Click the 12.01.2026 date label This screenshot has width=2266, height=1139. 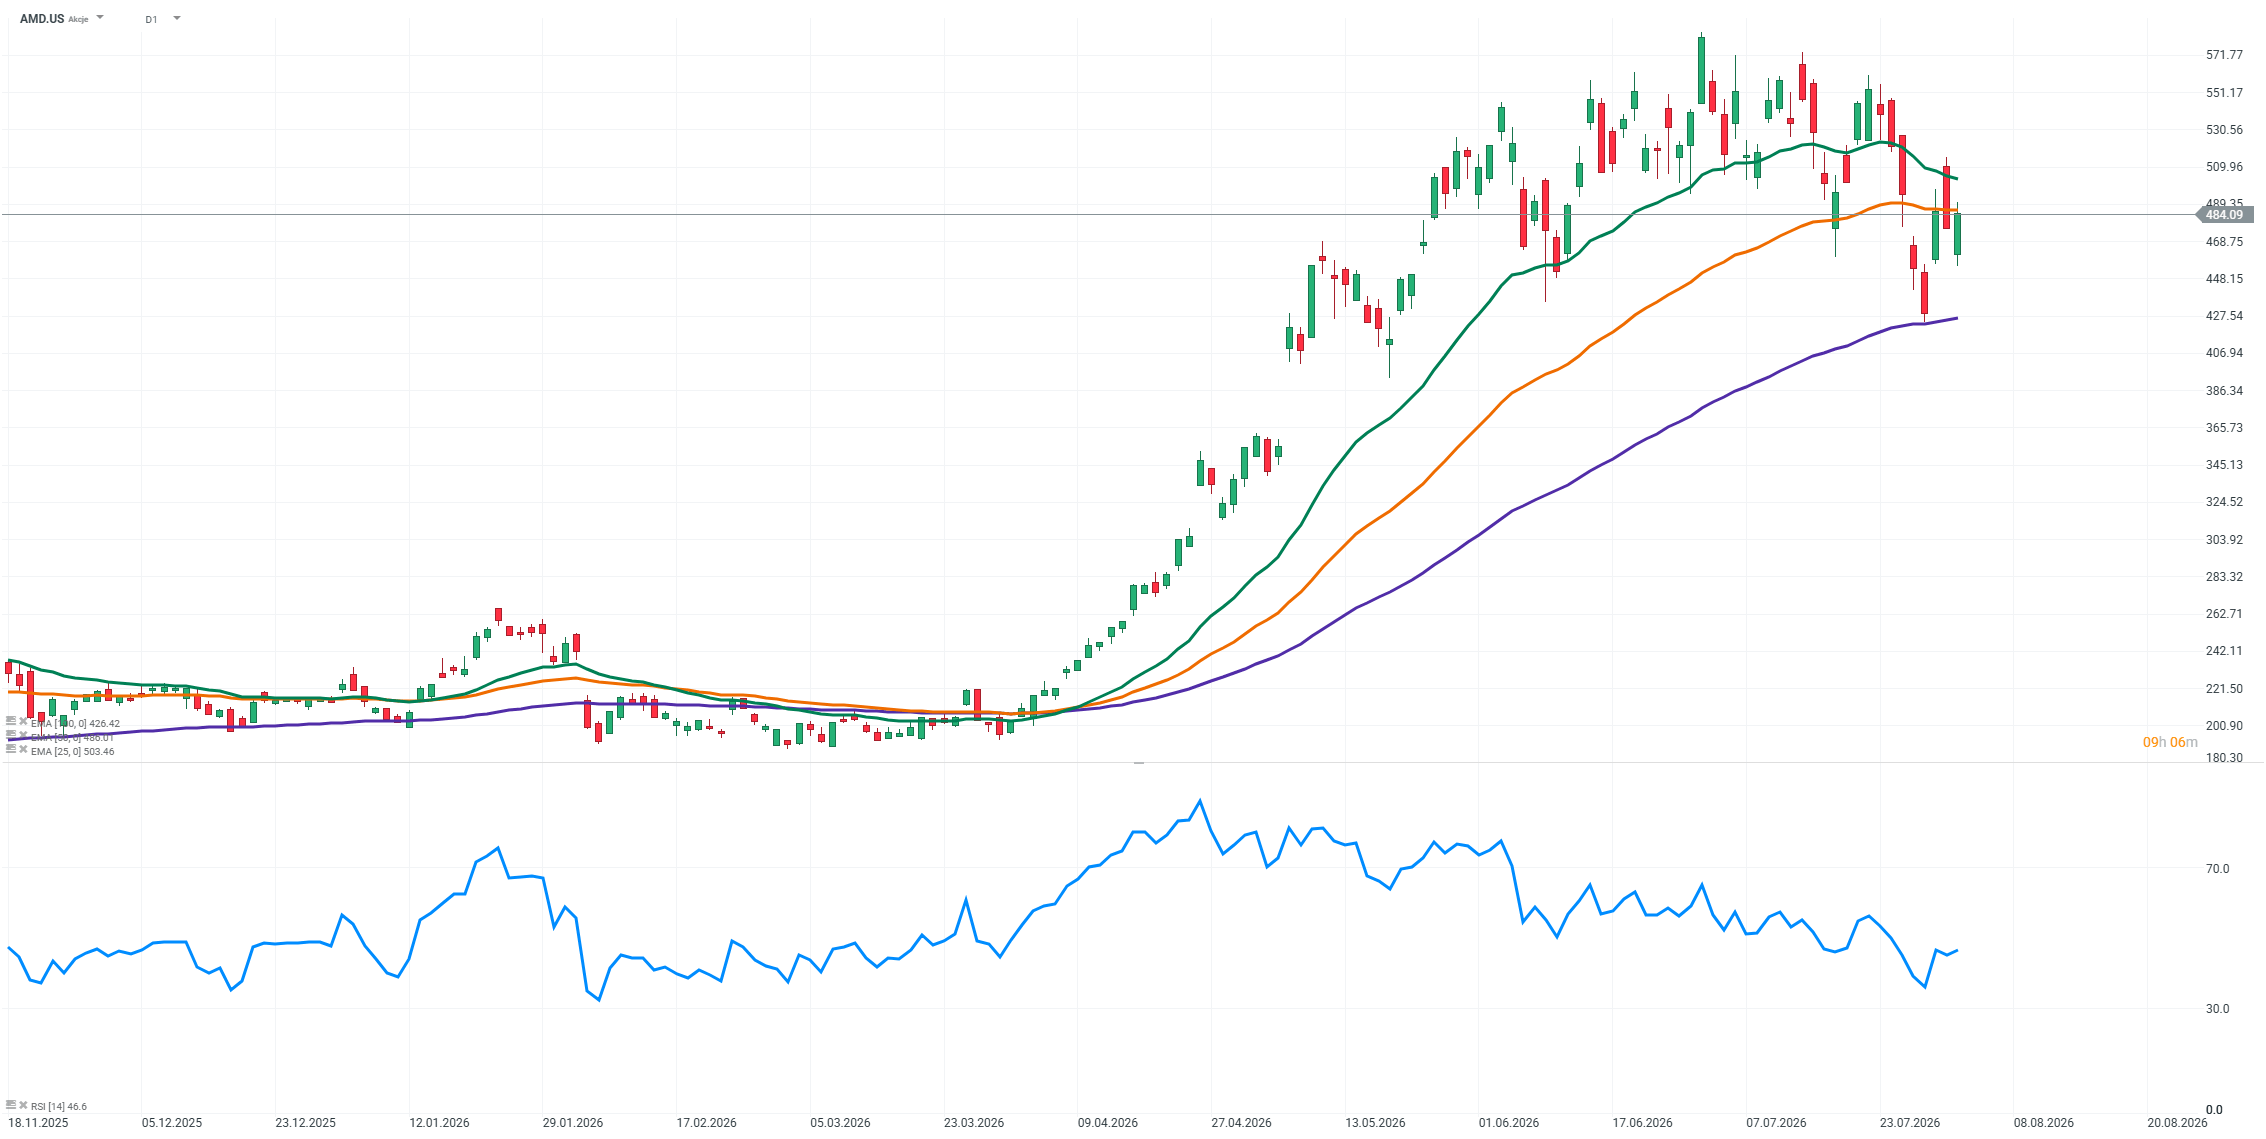pyautogui.click(x=439, y=1123)
